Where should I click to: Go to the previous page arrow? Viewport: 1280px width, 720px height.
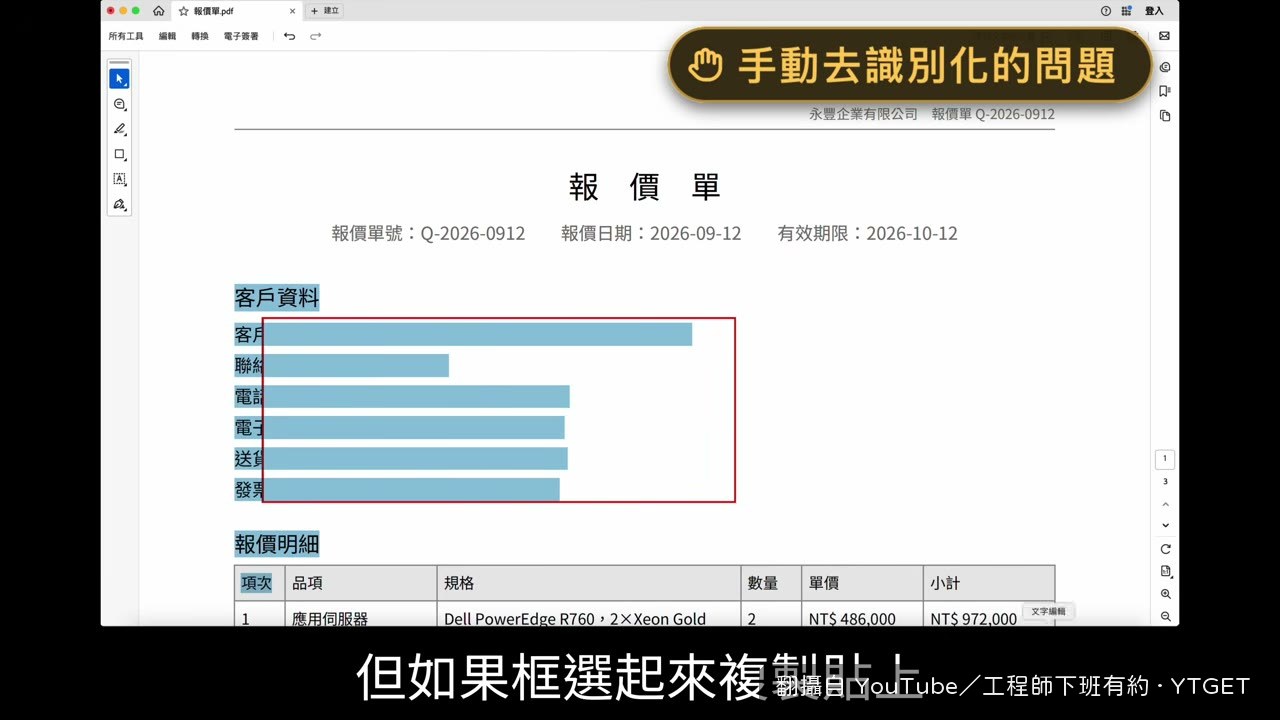point(1165,505)
